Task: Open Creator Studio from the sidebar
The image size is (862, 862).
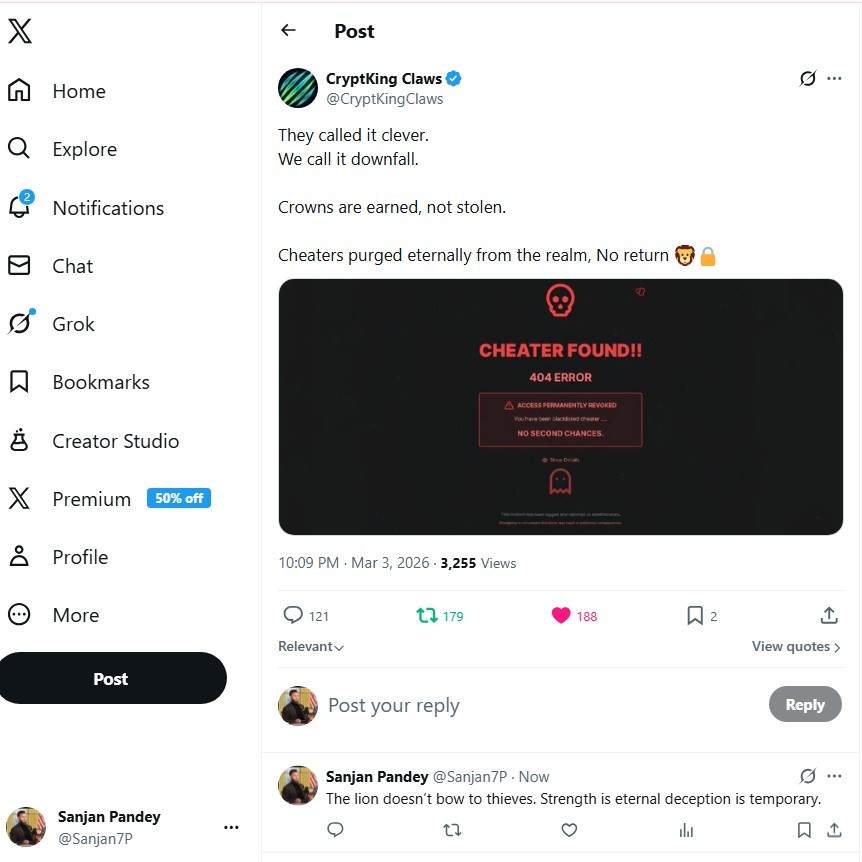Action: [x=93, y=440]
